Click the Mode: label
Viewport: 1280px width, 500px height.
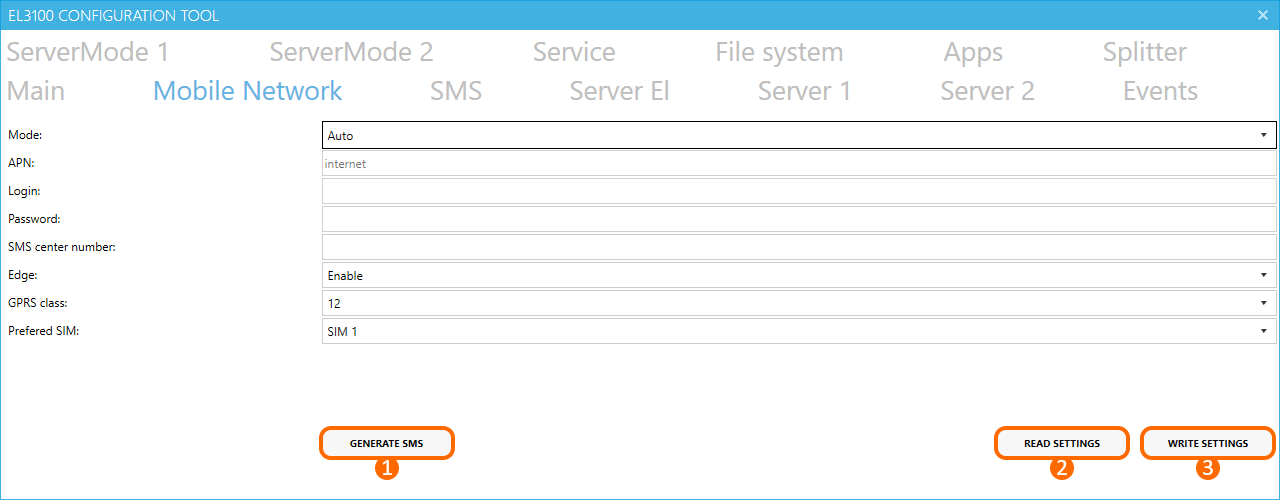click(26, 134)
